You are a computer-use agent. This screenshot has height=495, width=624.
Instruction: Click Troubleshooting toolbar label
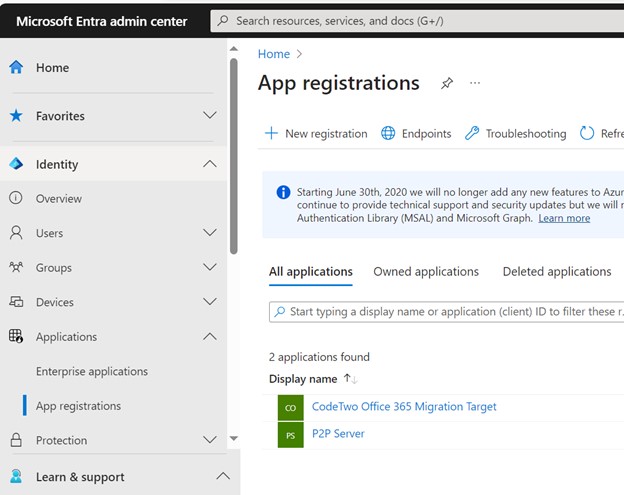click(x=526, y=134)
